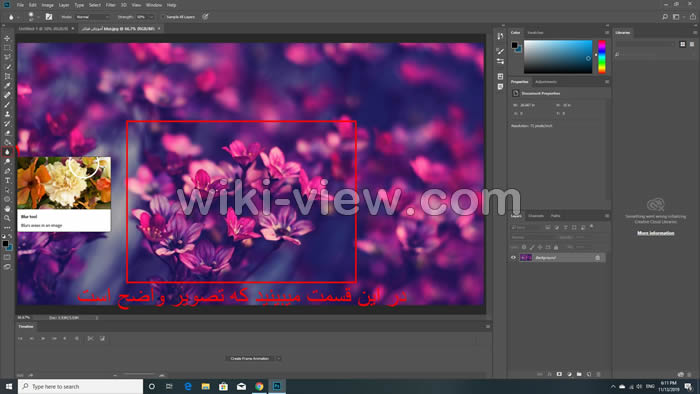The image size is (700, 394).
Task: Delete layer with trash icon
Action: (x=599, y=374)
